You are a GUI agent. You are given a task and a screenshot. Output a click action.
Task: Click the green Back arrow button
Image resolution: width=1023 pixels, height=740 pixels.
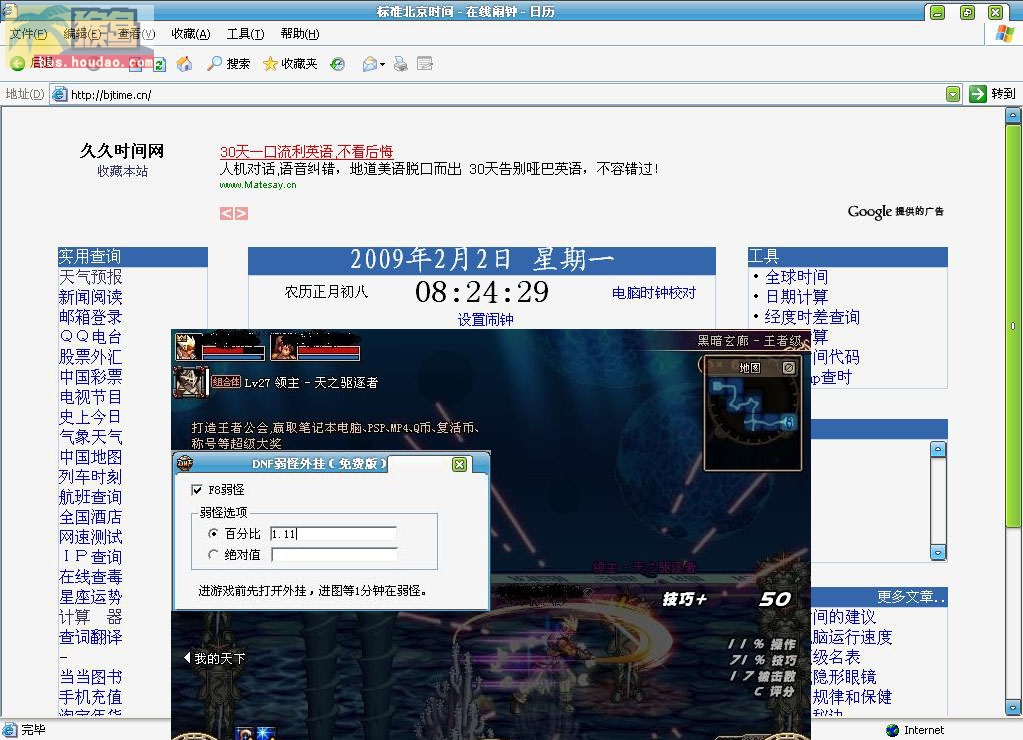click(x=18, y=63)
